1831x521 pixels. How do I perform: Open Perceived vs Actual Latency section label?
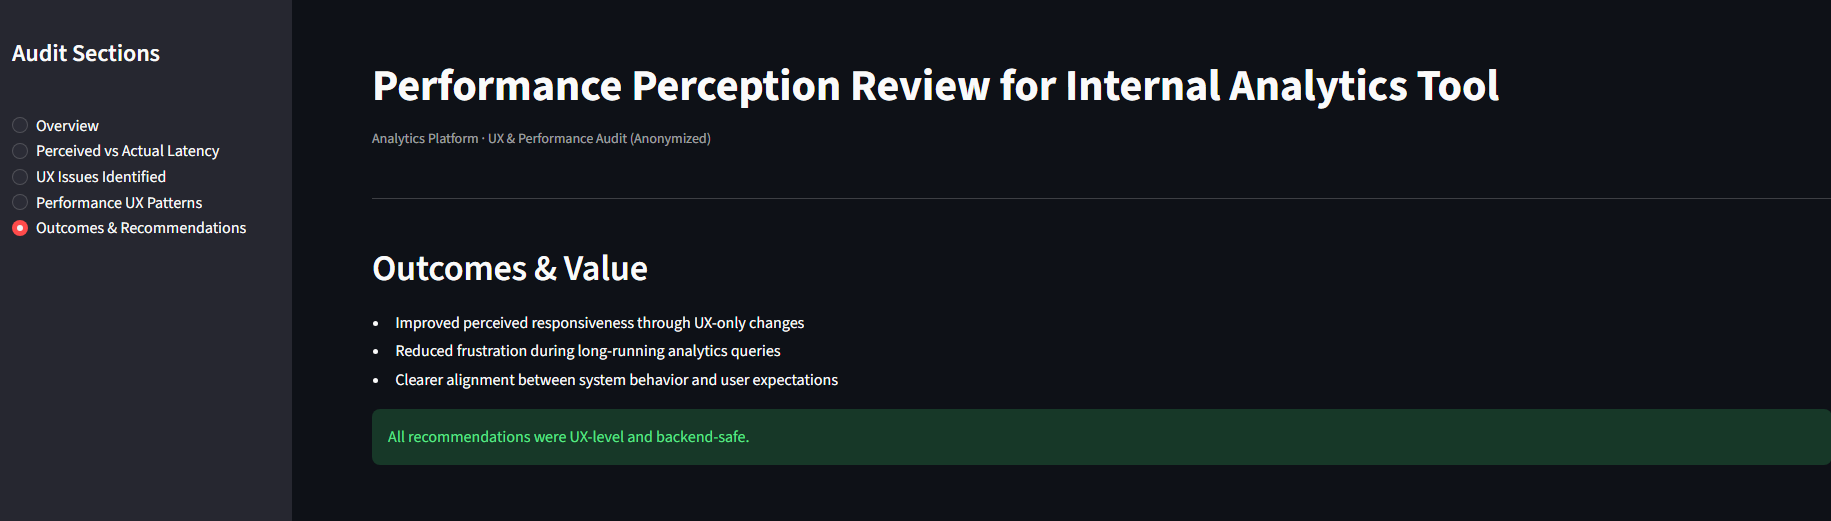(x=127, y=151)
